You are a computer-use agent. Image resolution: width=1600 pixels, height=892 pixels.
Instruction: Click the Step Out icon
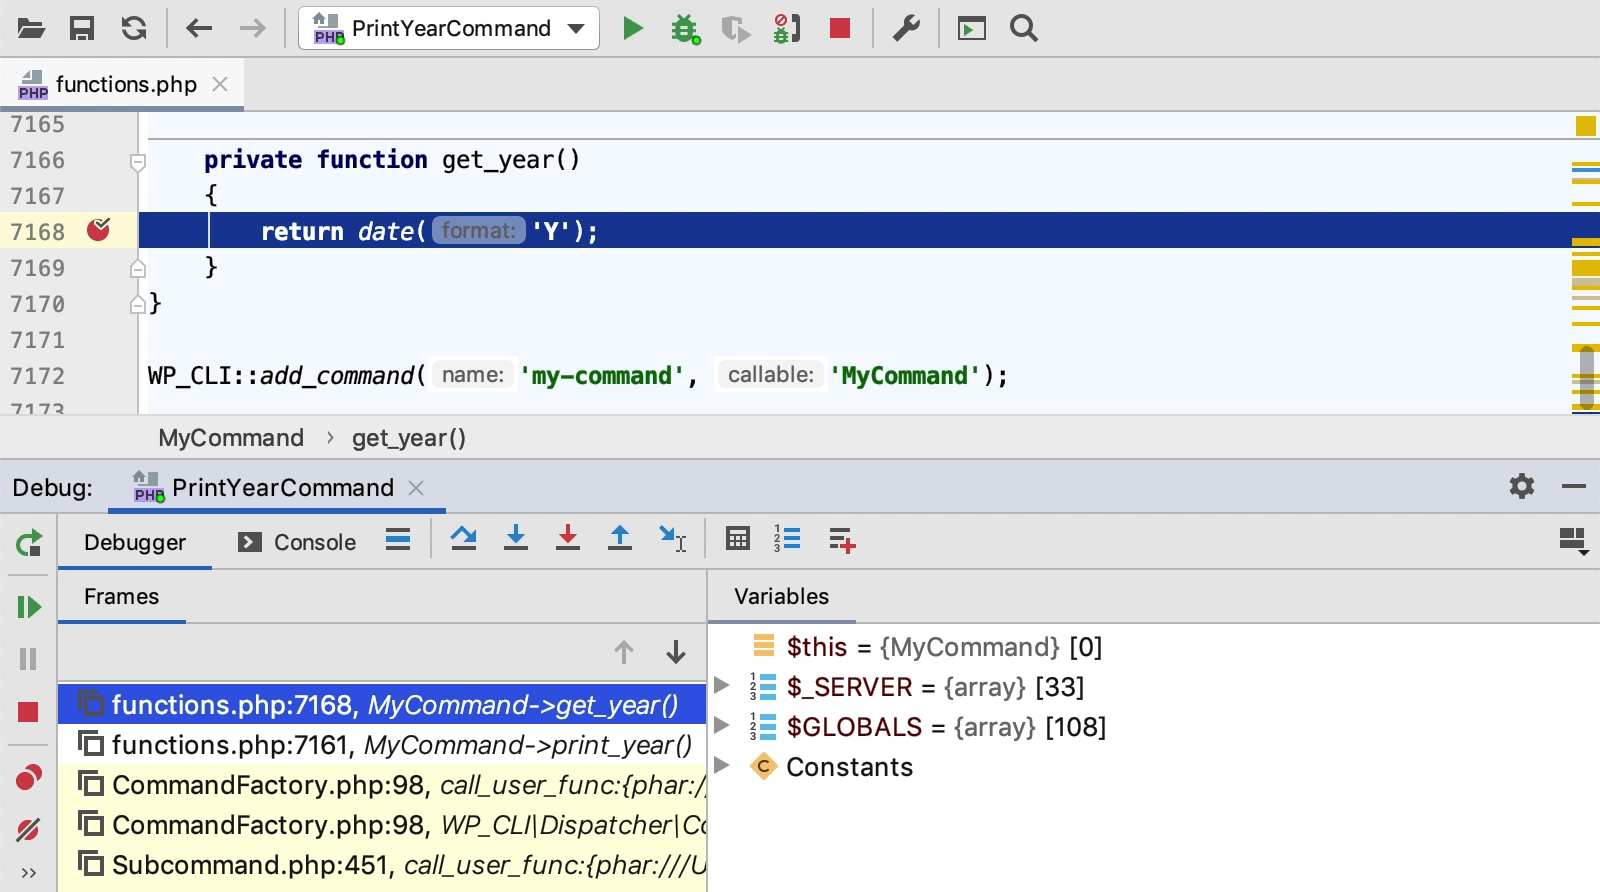coord(620,539)
